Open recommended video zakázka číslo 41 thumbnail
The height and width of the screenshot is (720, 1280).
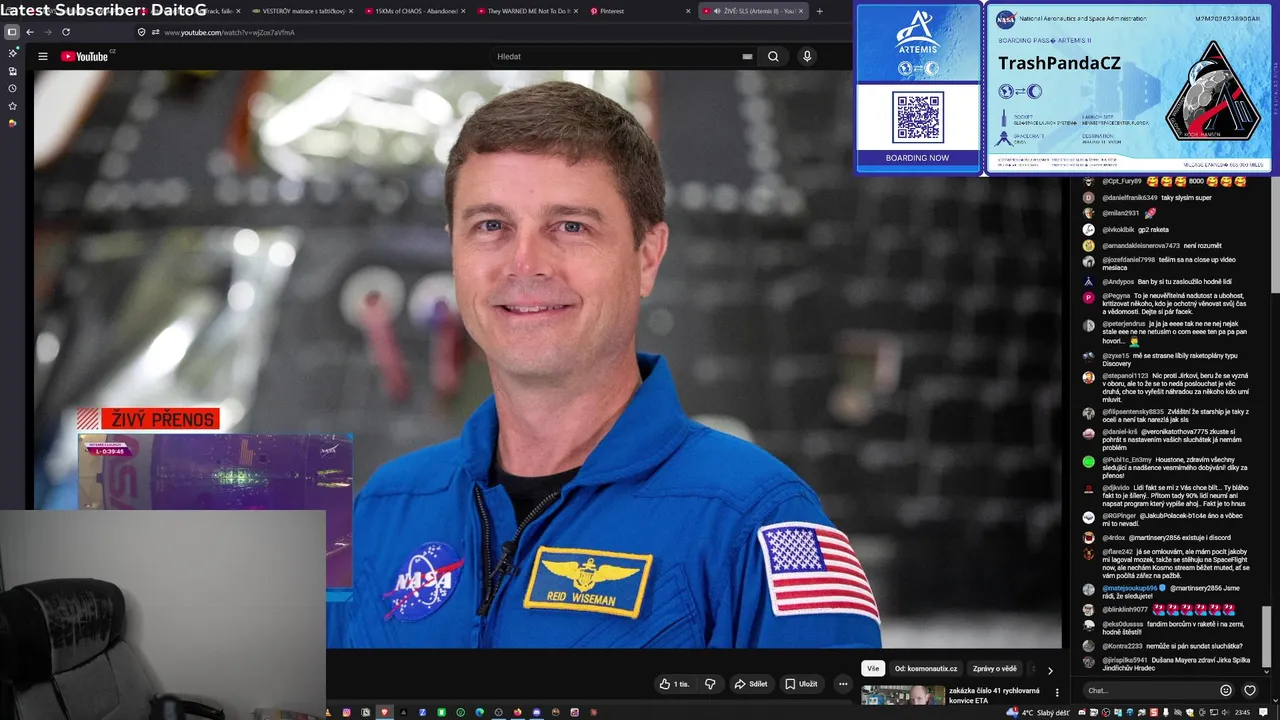pyautogui.click(x=903, y=695)
